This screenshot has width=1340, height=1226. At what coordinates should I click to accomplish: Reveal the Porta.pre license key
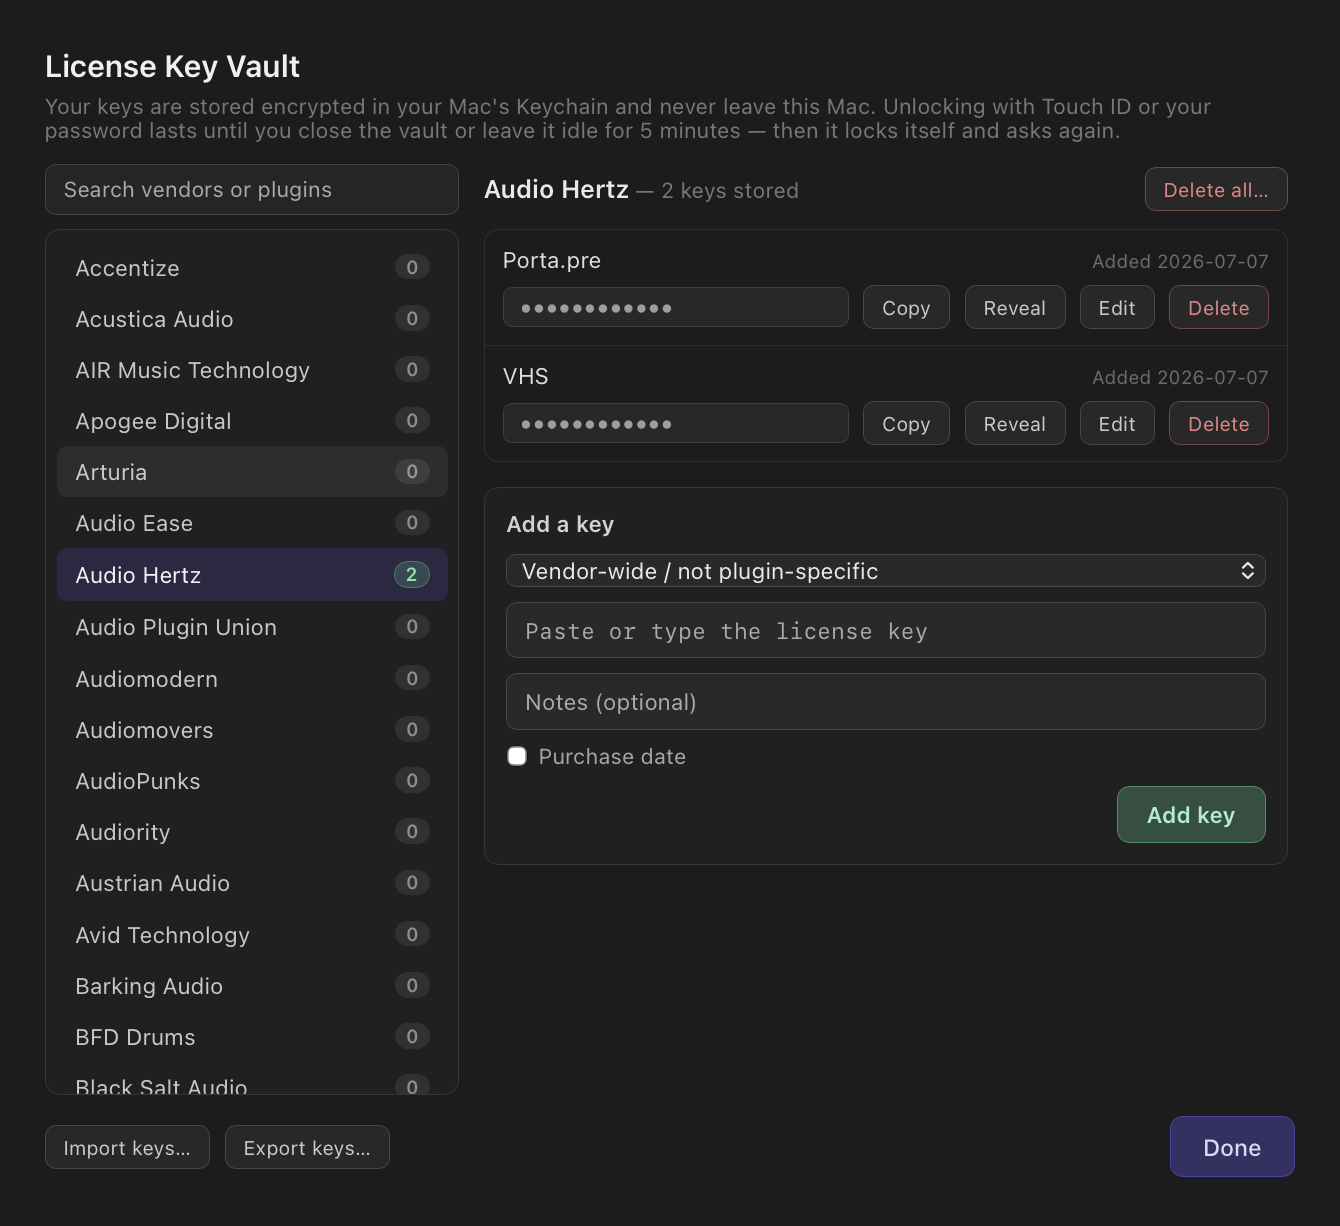[1015, 307]
